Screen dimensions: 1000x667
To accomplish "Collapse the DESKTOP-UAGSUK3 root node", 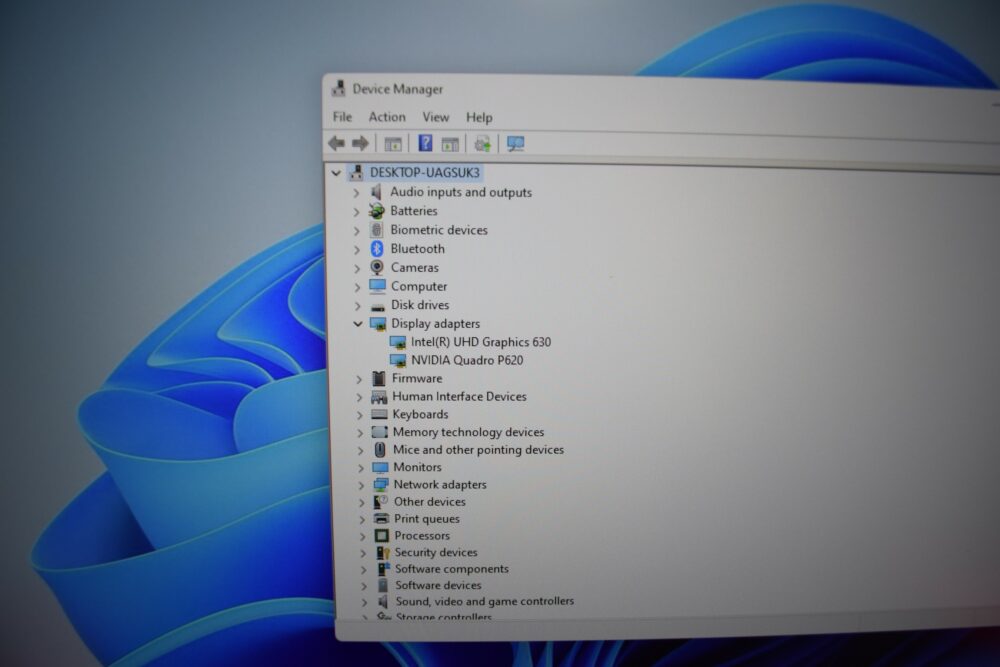I will pyautogui.click(x=336, y=173).
